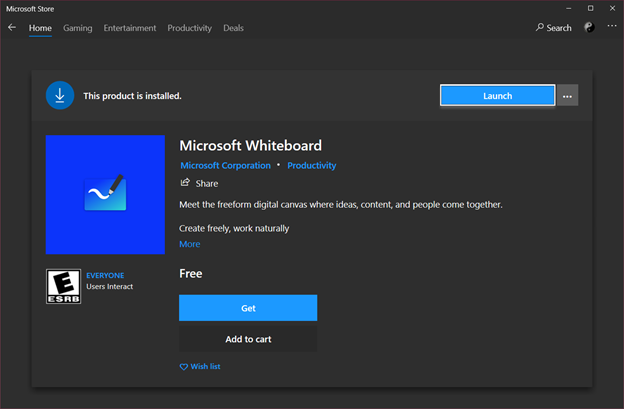Click the Microsoft Whiteboard title text
The image size is (624, 409).
click(x=250, y=146)
